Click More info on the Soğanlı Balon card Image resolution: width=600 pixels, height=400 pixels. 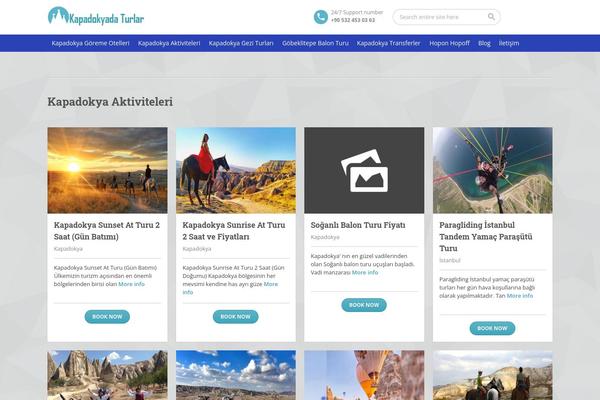pos(365,273)
